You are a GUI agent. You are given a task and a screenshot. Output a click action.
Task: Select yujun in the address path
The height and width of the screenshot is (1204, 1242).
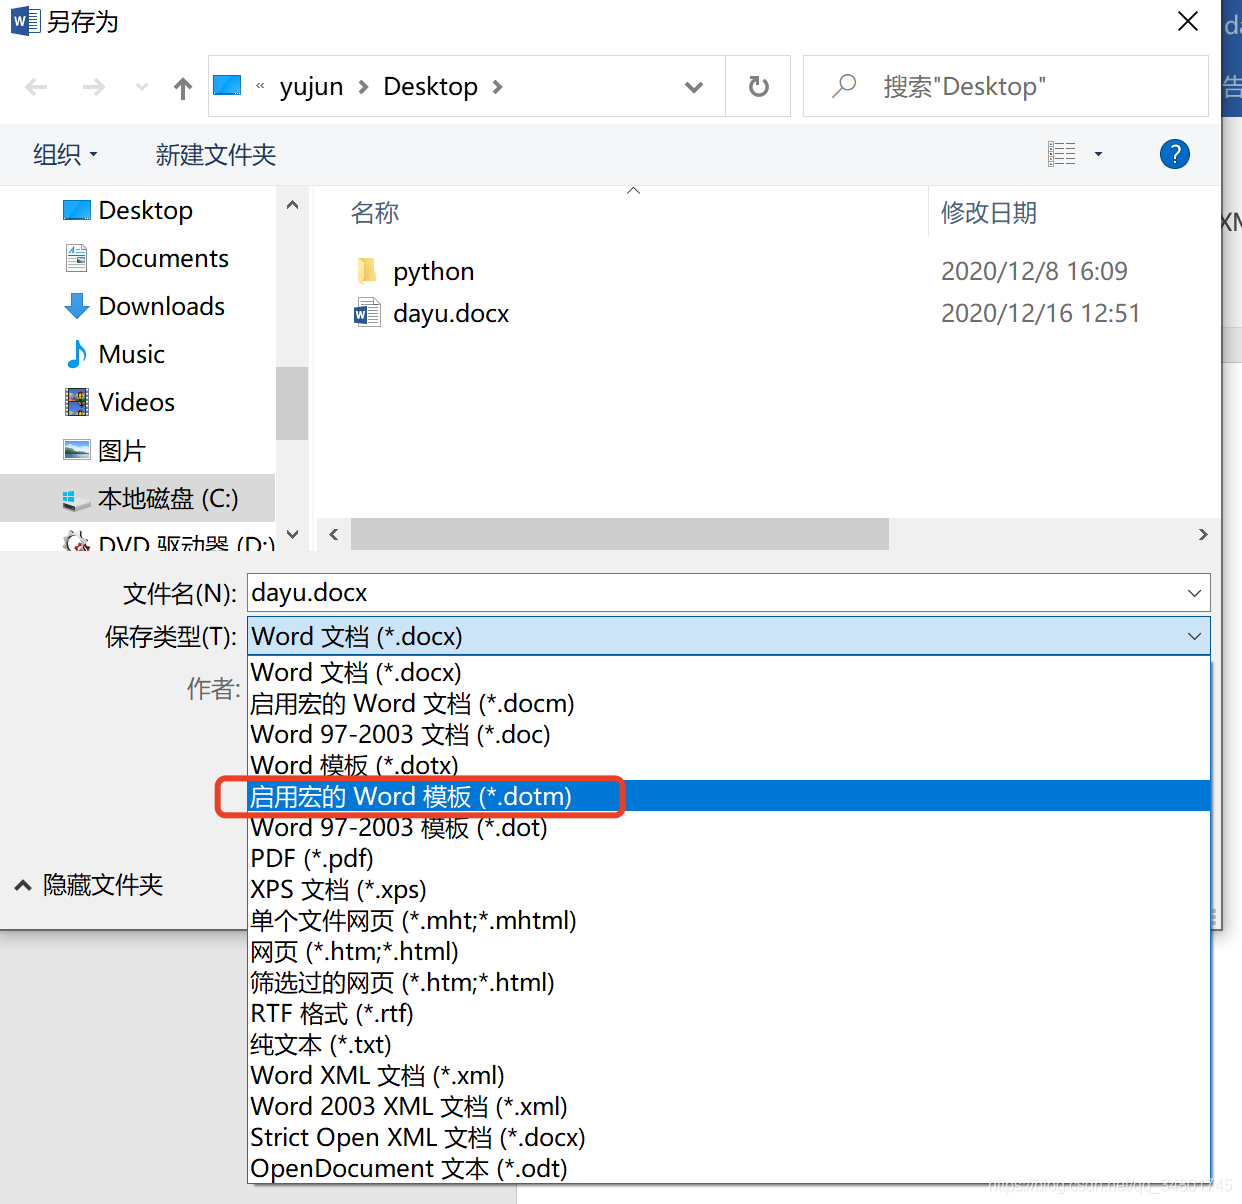click(311, 87)
